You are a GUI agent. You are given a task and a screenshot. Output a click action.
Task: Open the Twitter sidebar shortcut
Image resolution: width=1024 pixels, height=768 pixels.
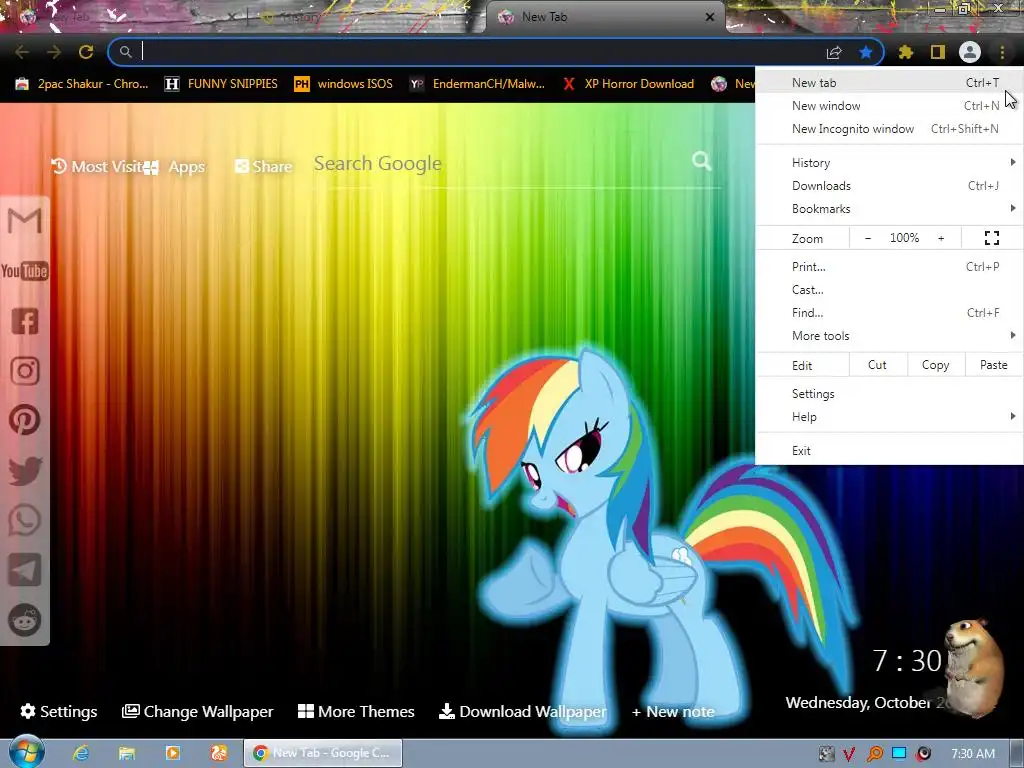click(25, 471)
